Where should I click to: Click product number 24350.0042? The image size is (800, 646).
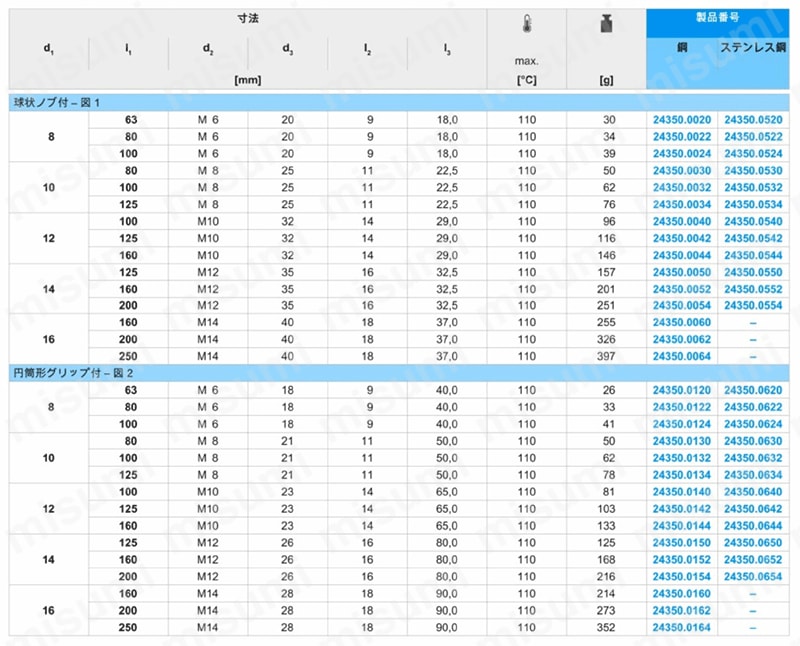point(682,238)
